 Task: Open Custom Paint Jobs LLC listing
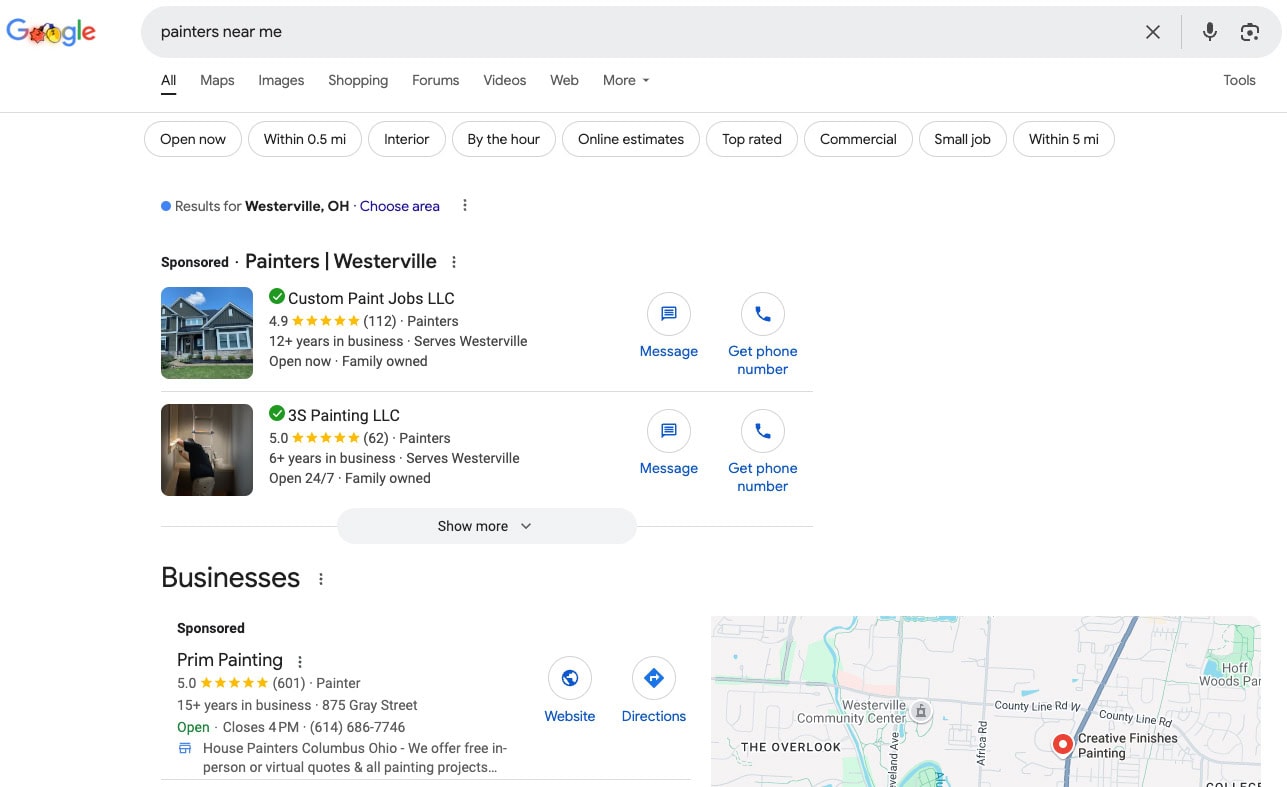(x=370, y=298)
